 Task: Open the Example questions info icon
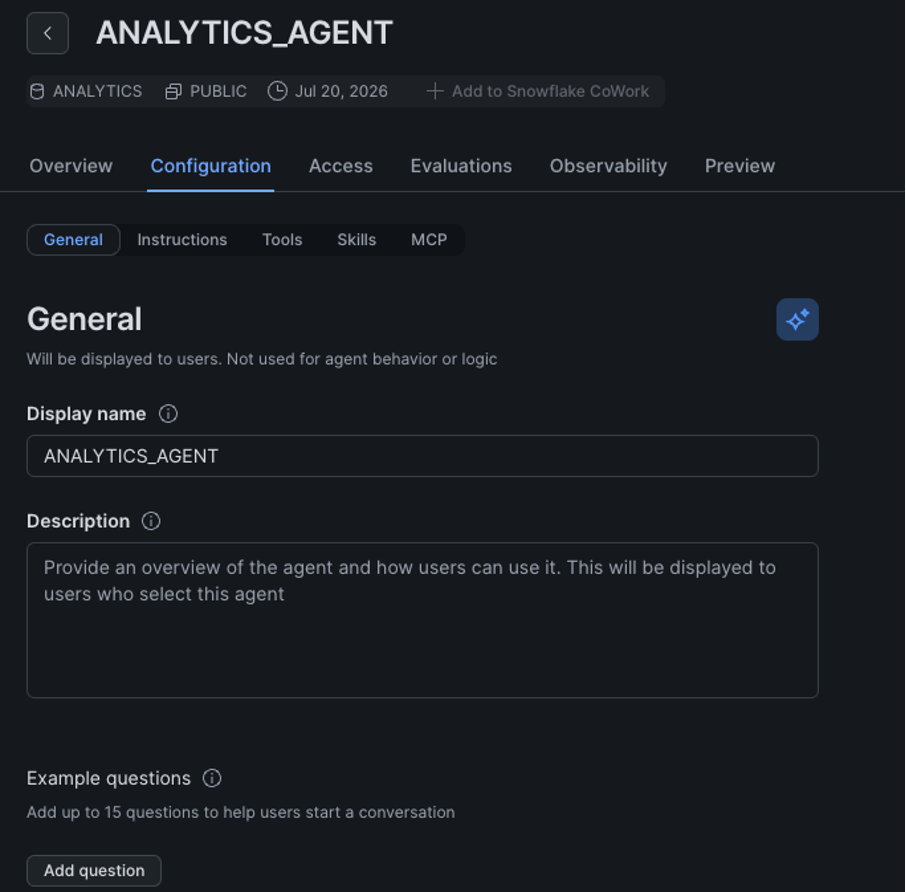pyautogui.click(x=212, y=778)
